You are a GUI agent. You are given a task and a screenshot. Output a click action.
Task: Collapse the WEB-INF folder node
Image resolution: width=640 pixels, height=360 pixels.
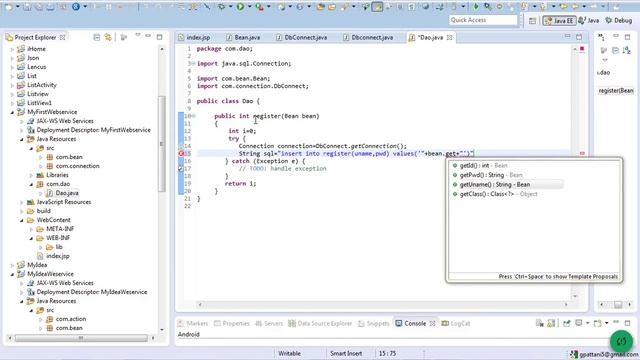(31, 238)
